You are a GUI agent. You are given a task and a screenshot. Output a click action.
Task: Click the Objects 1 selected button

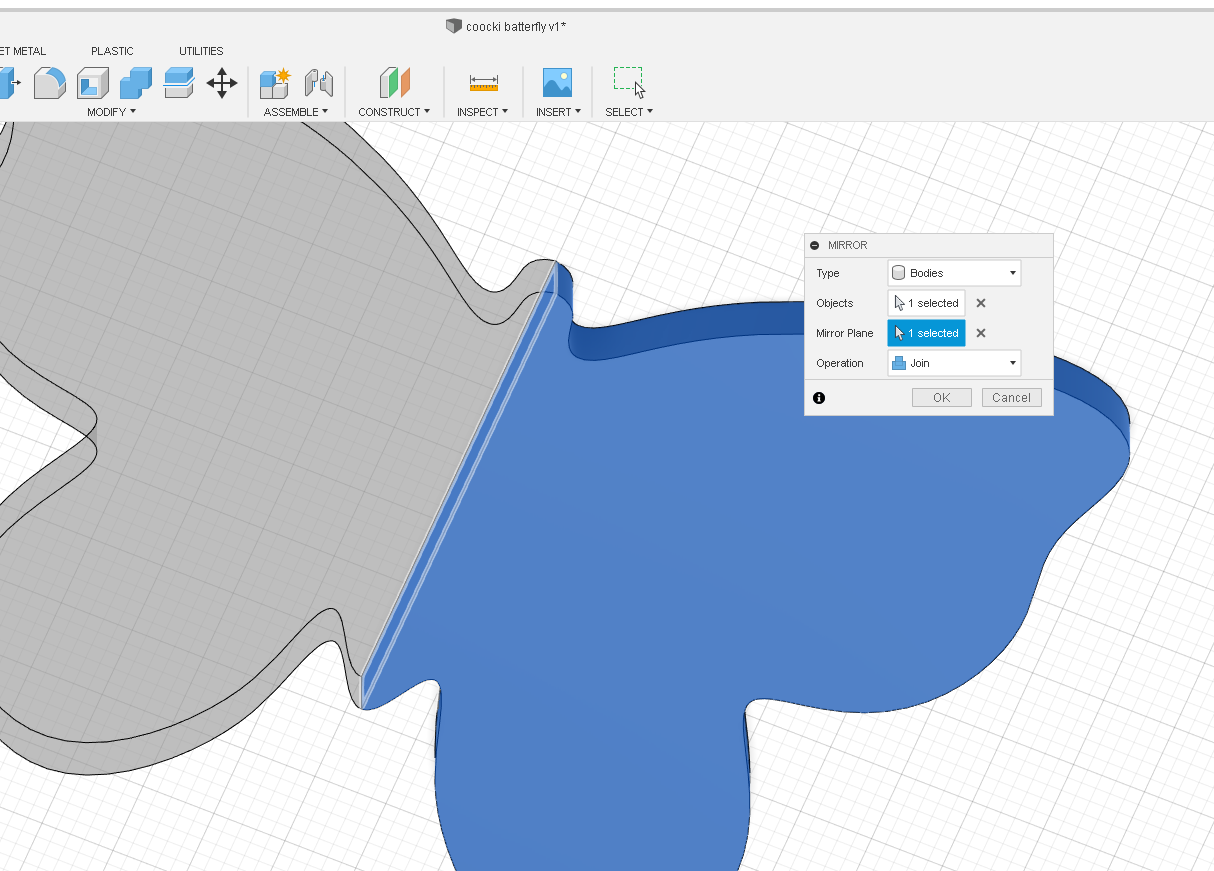point(926,303)
